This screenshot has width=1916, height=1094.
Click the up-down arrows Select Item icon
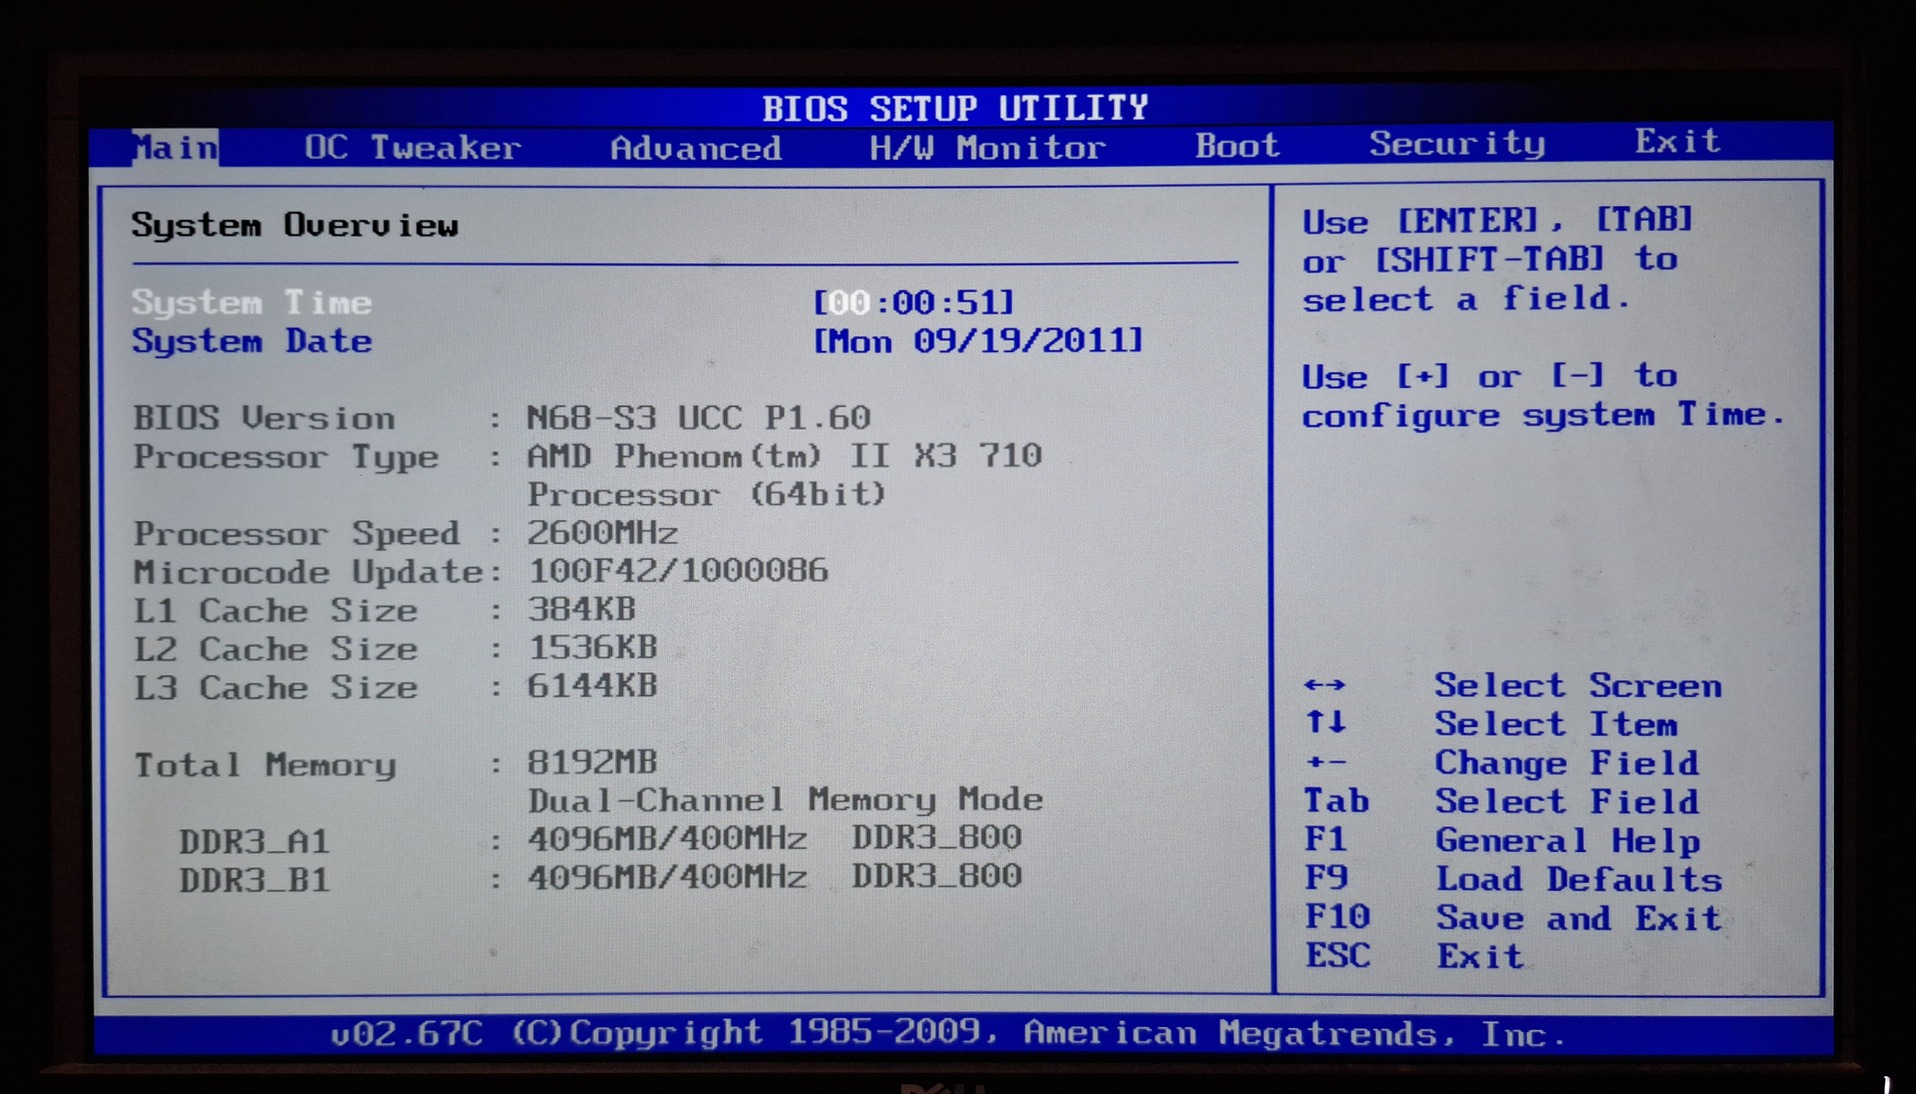point(1326,722)
